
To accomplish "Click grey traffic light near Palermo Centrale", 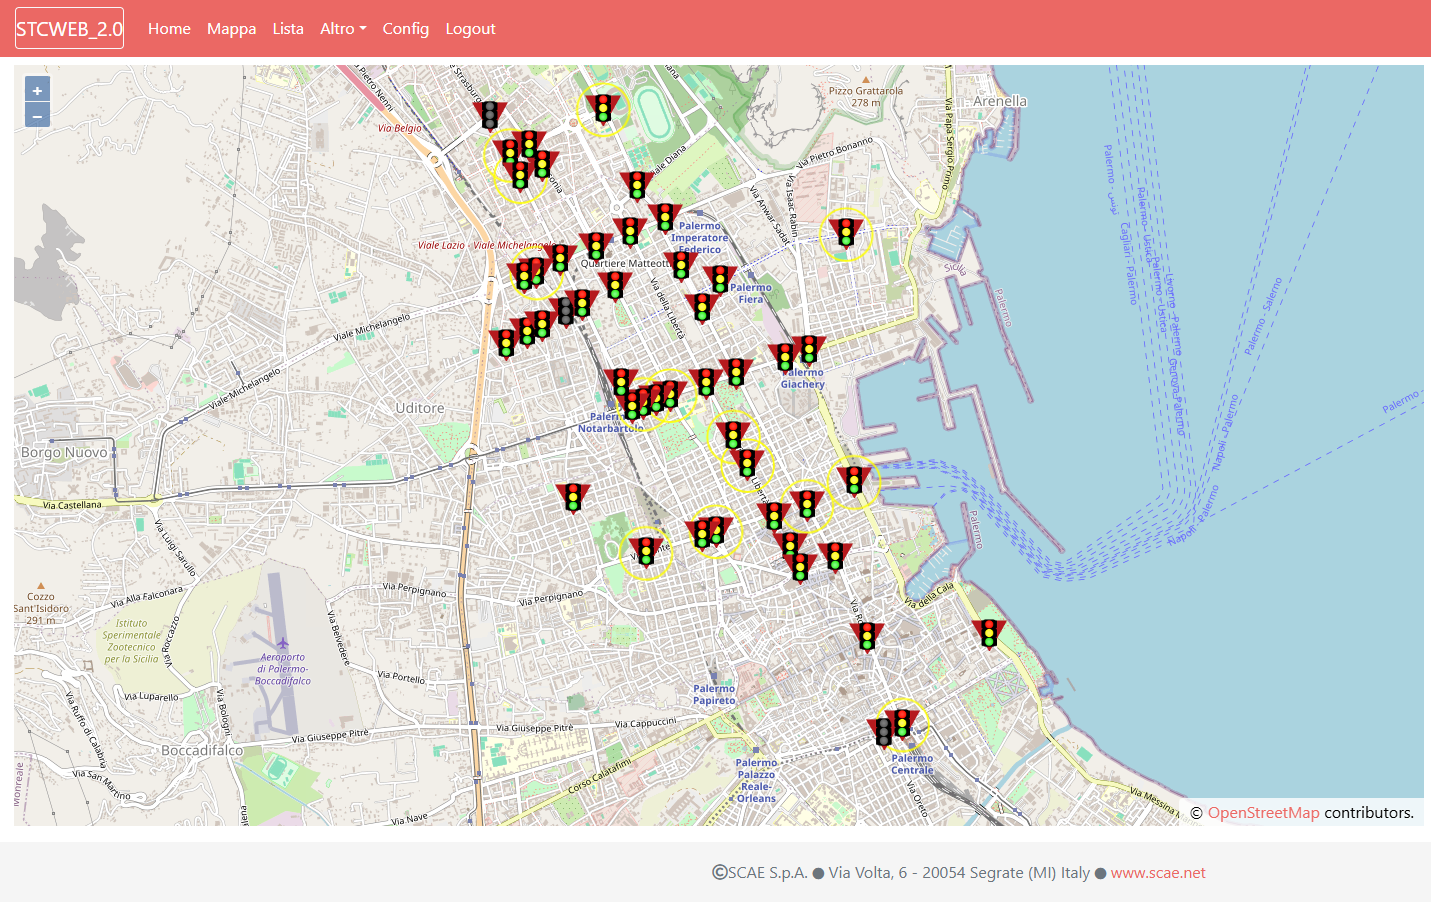I will click(x=883, y=732).
